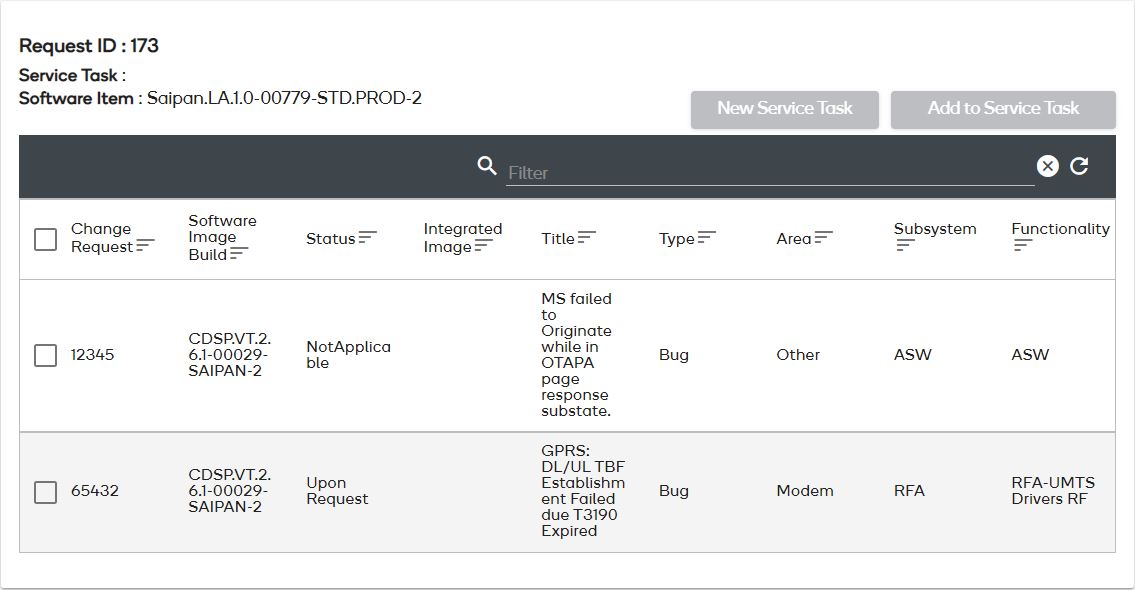The image size is (1135, 590).
Task: Open Software Image Build sort menu
Action: [x=239, y=254]
